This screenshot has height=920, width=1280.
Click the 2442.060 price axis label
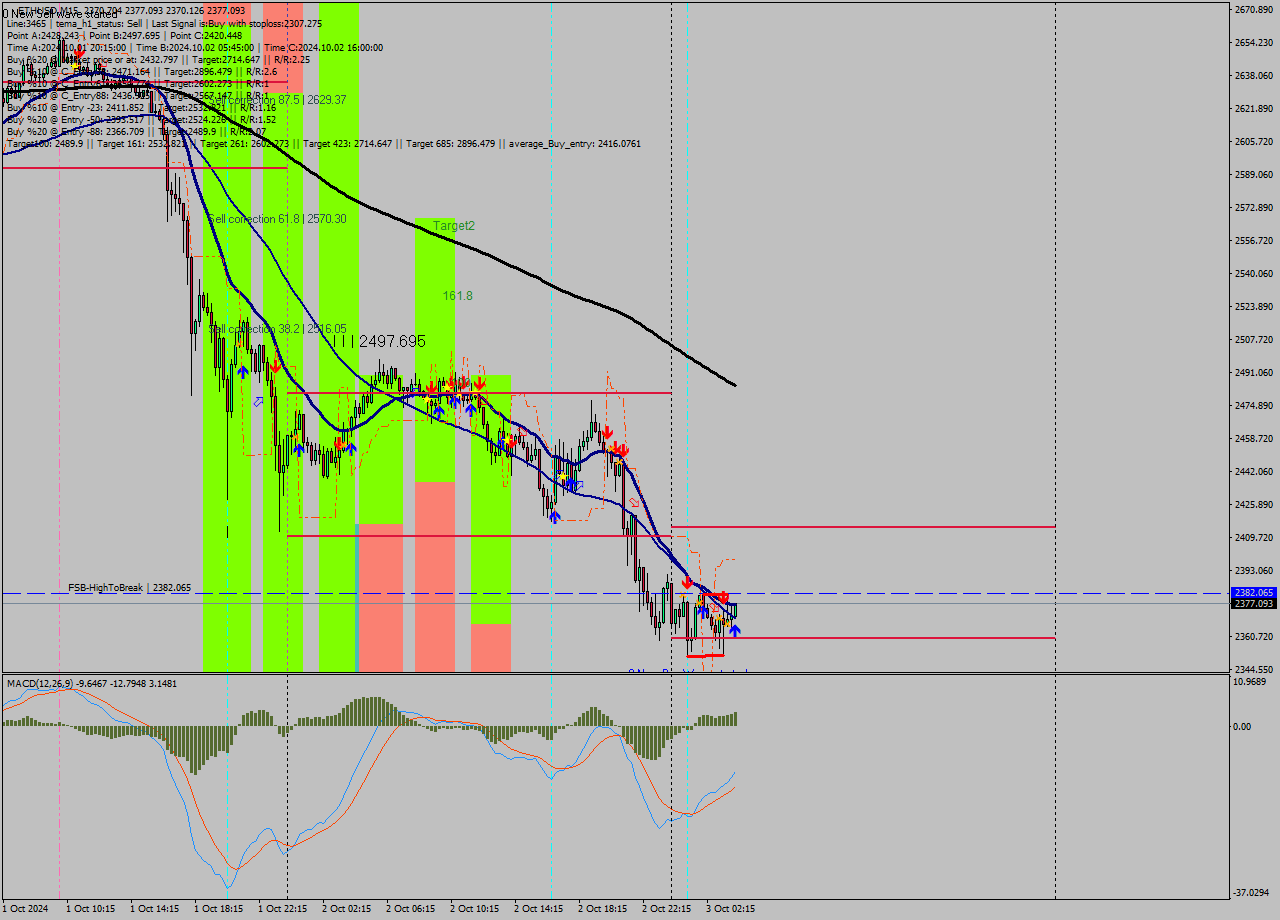(1254, 471)
